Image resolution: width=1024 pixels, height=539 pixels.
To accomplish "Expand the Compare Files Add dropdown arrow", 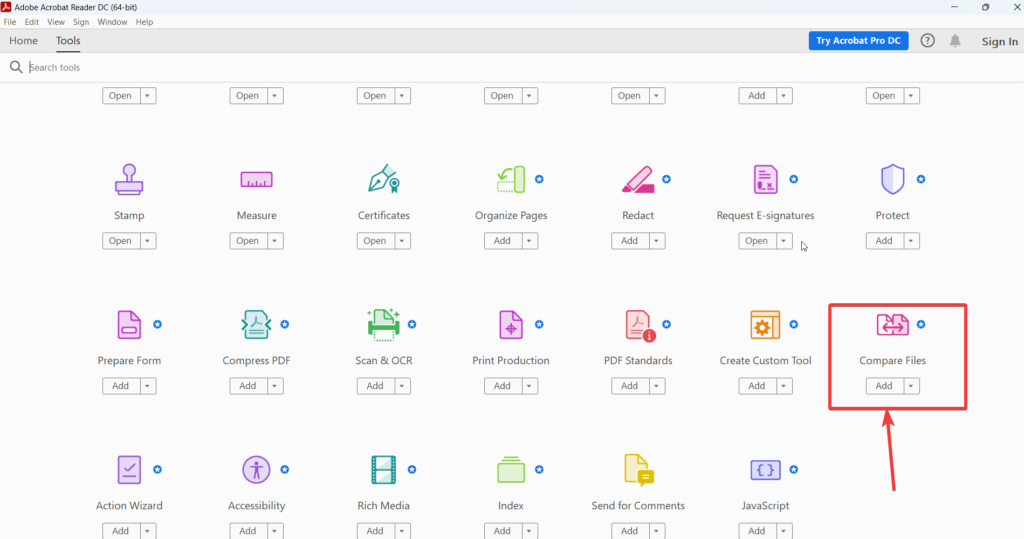I will (911, 385).
